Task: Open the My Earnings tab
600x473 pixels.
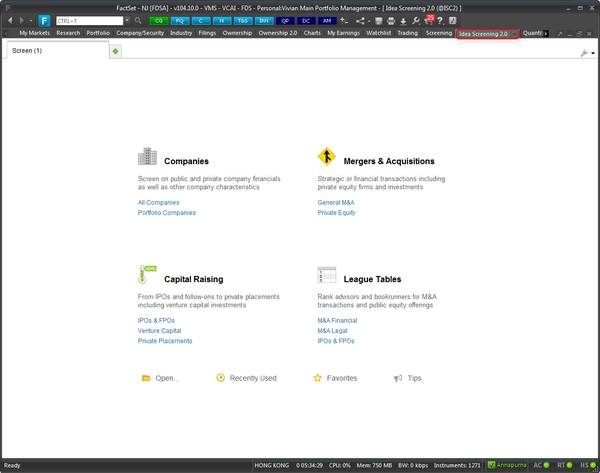Action: point(344,33)
